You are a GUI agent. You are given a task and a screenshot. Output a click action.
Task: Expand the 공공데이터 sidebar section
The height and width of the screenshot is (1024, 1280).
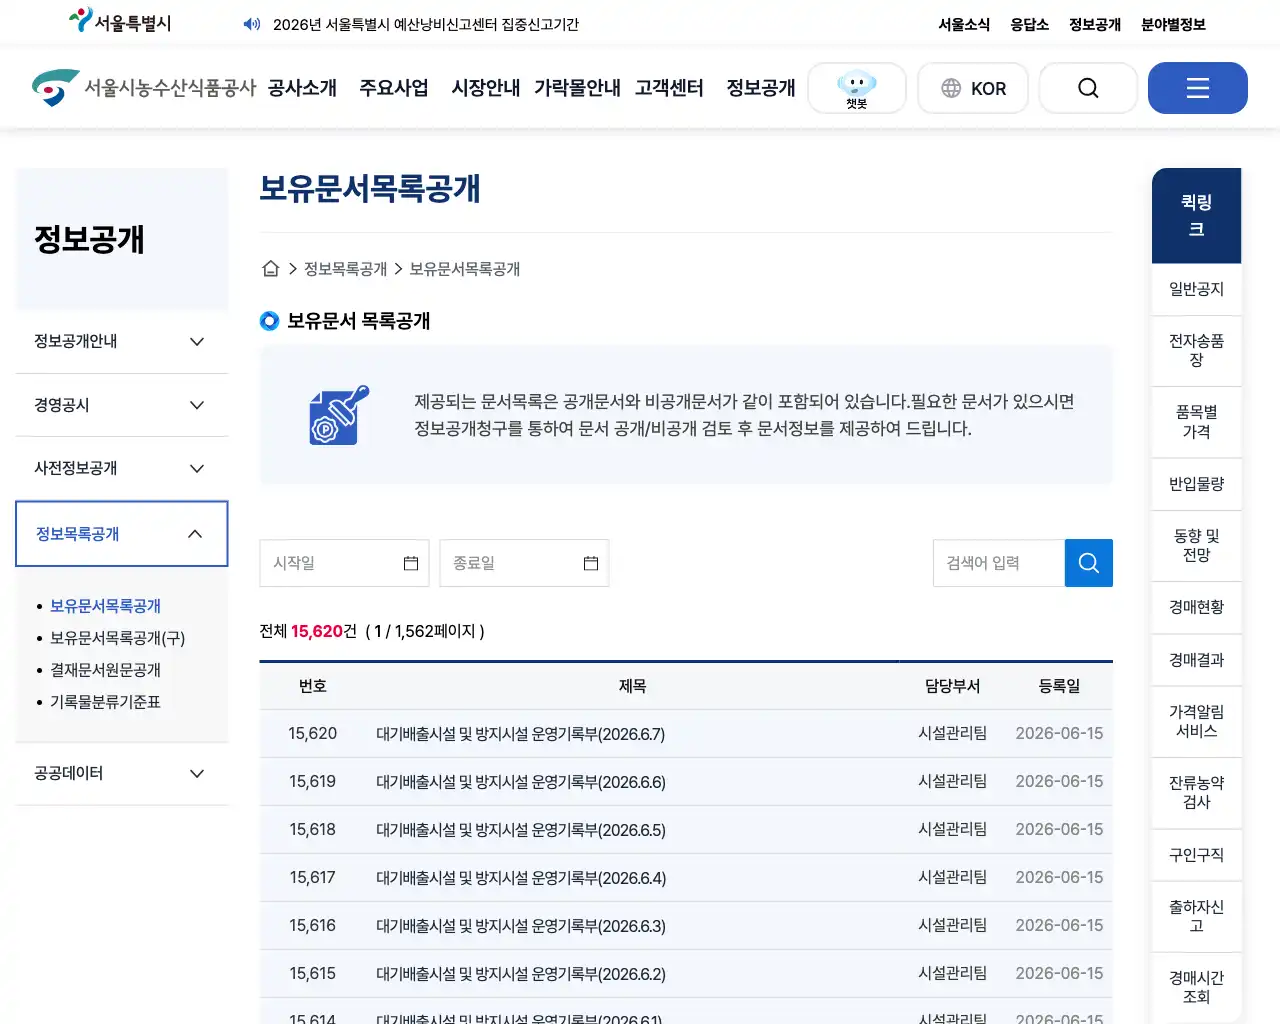[x=122, y=773]
